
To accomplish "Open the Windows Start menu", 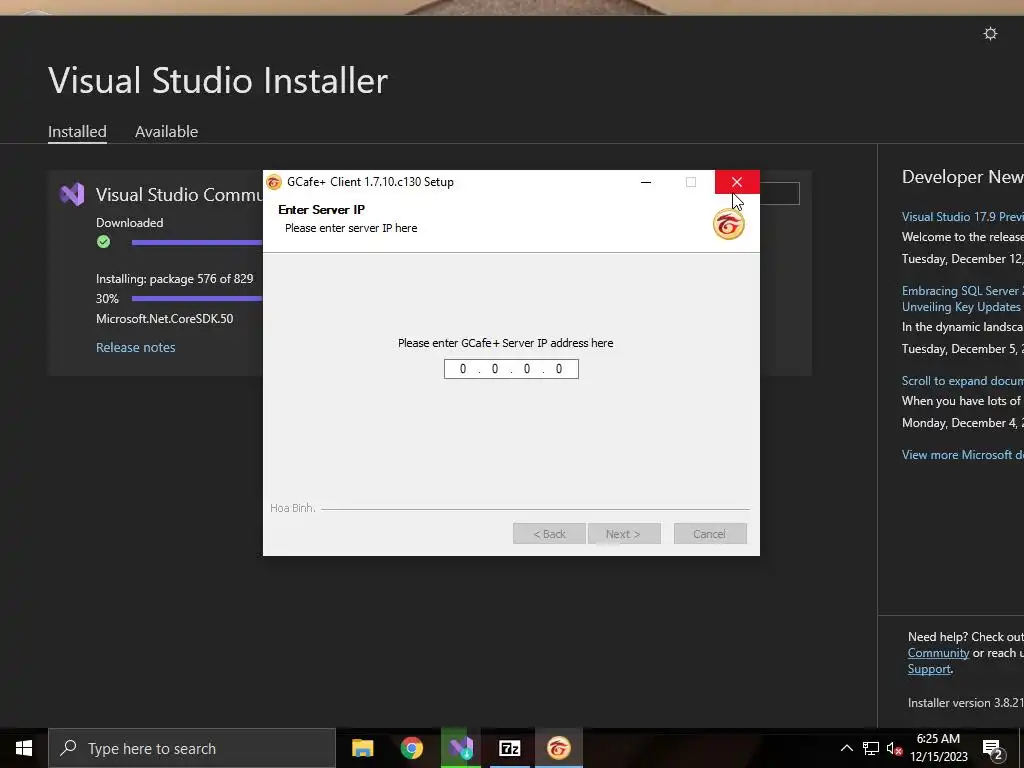I will pos(24,748).
